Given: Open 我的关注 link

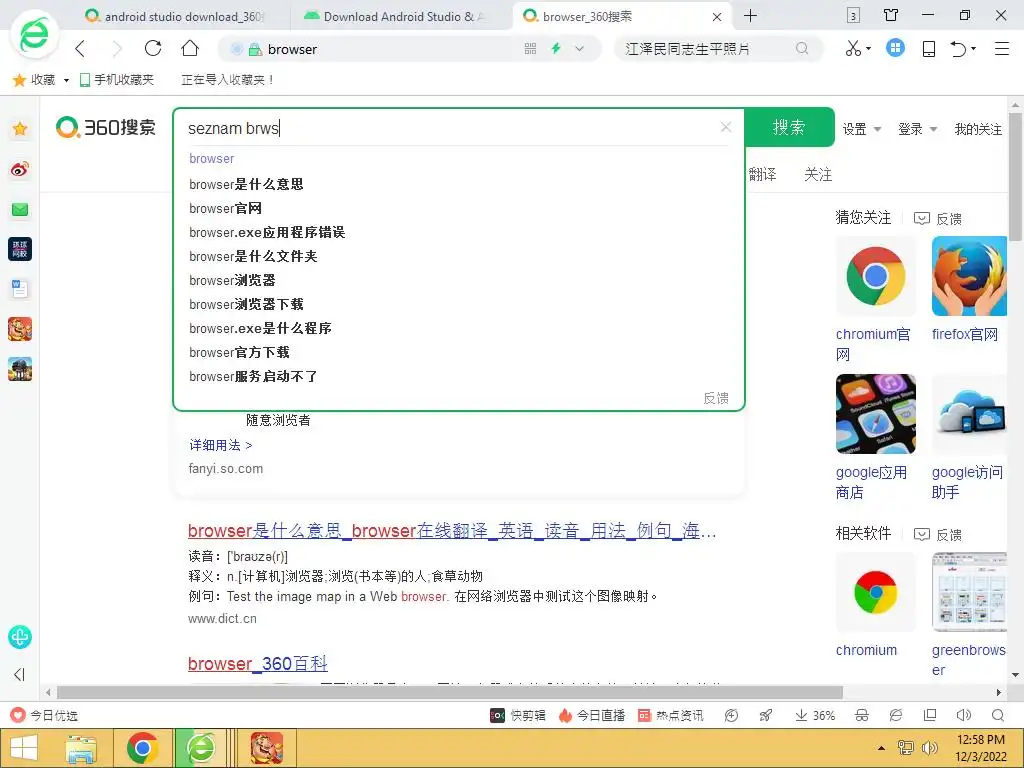Looking at the screenshot, I should [x=978, y=129].
